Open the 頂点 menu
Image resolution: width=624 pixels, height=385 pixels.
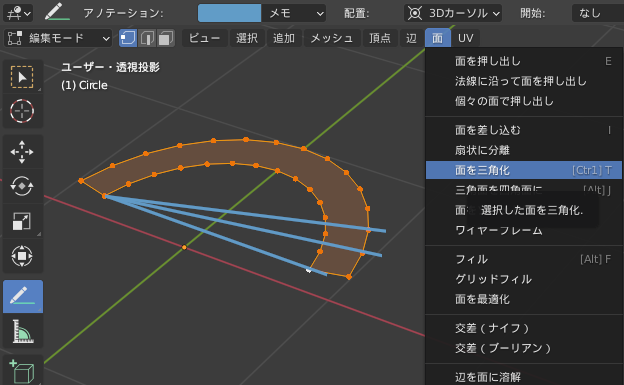point(380,38)
